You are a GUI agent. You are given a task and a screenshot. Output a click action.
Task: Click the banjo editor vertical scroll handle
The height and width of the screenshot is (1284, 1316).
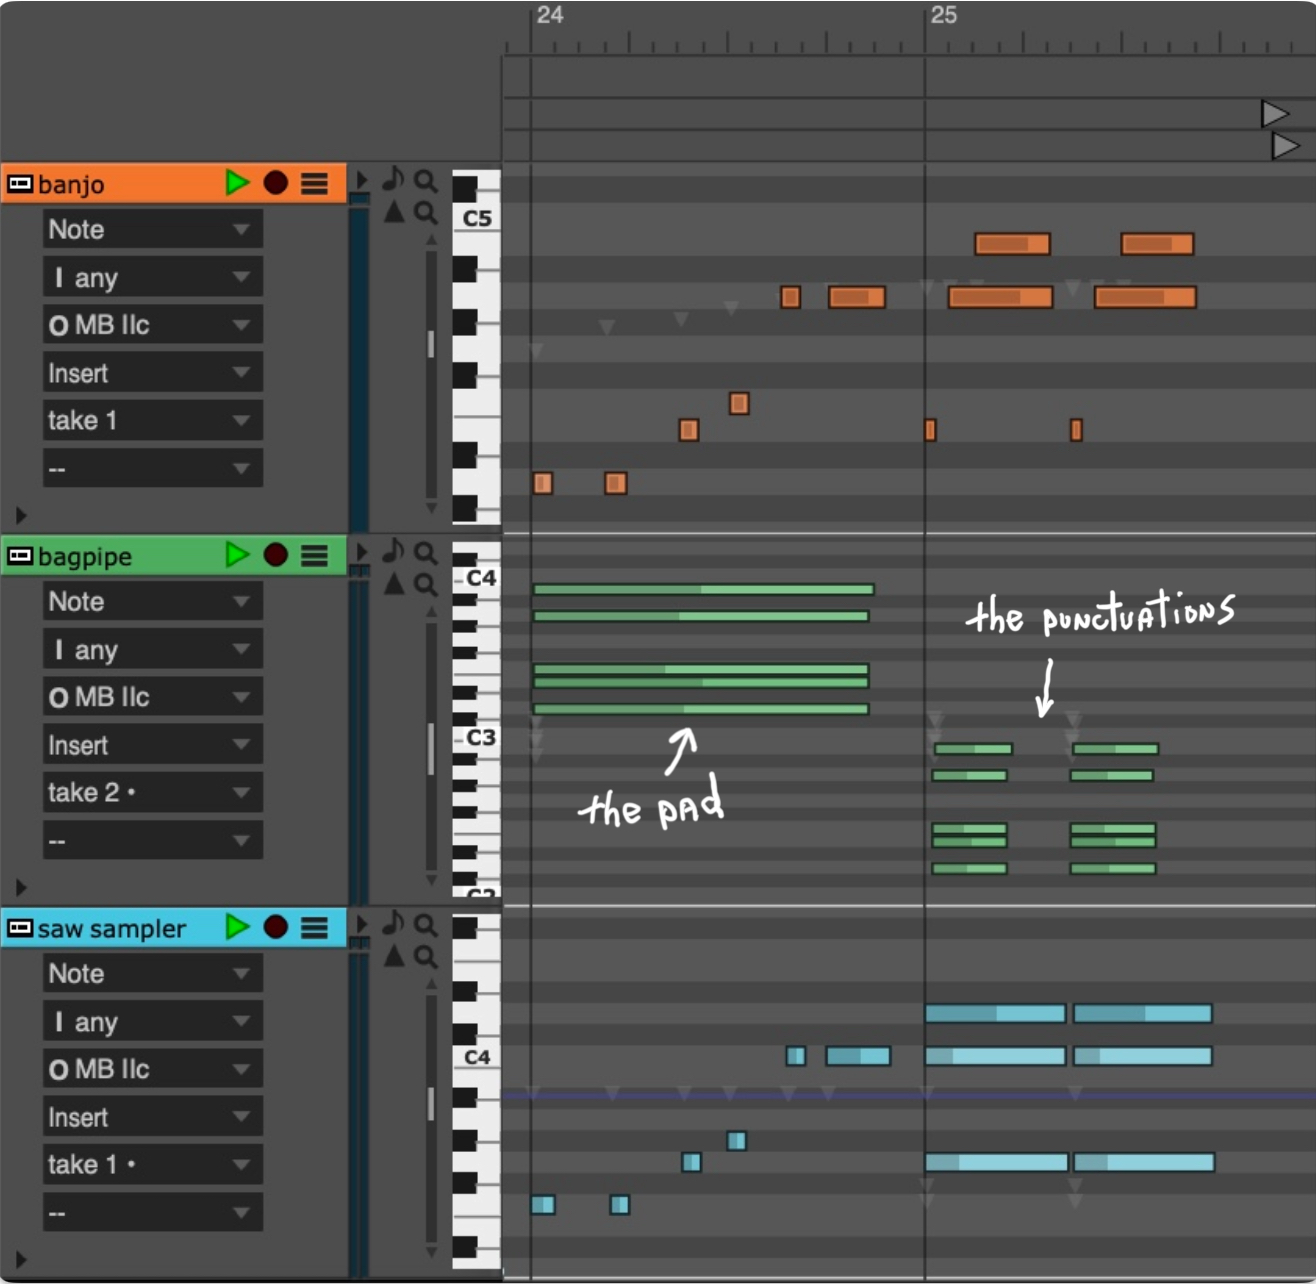431,344
